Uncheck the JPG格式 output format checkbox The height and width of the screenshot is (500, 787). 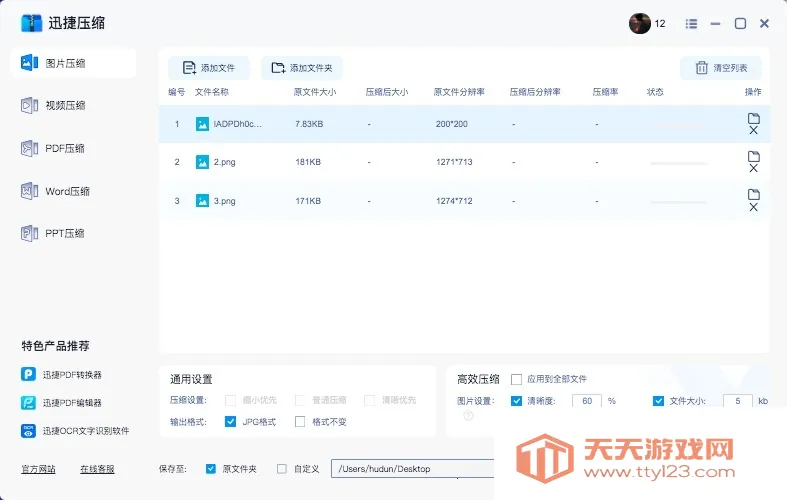point(231,422)
